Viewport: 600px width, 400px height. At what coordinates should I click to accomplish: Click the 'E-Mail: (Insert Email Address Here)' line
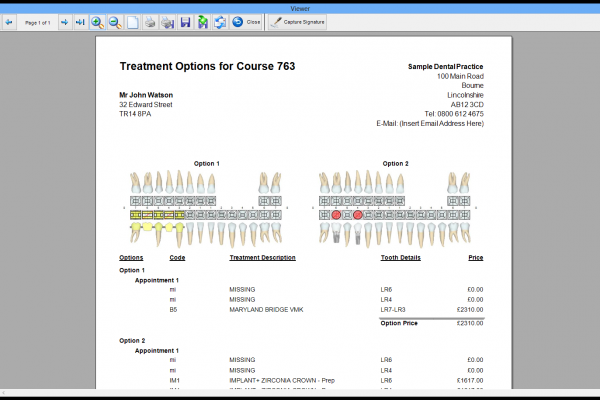(430, 123)
